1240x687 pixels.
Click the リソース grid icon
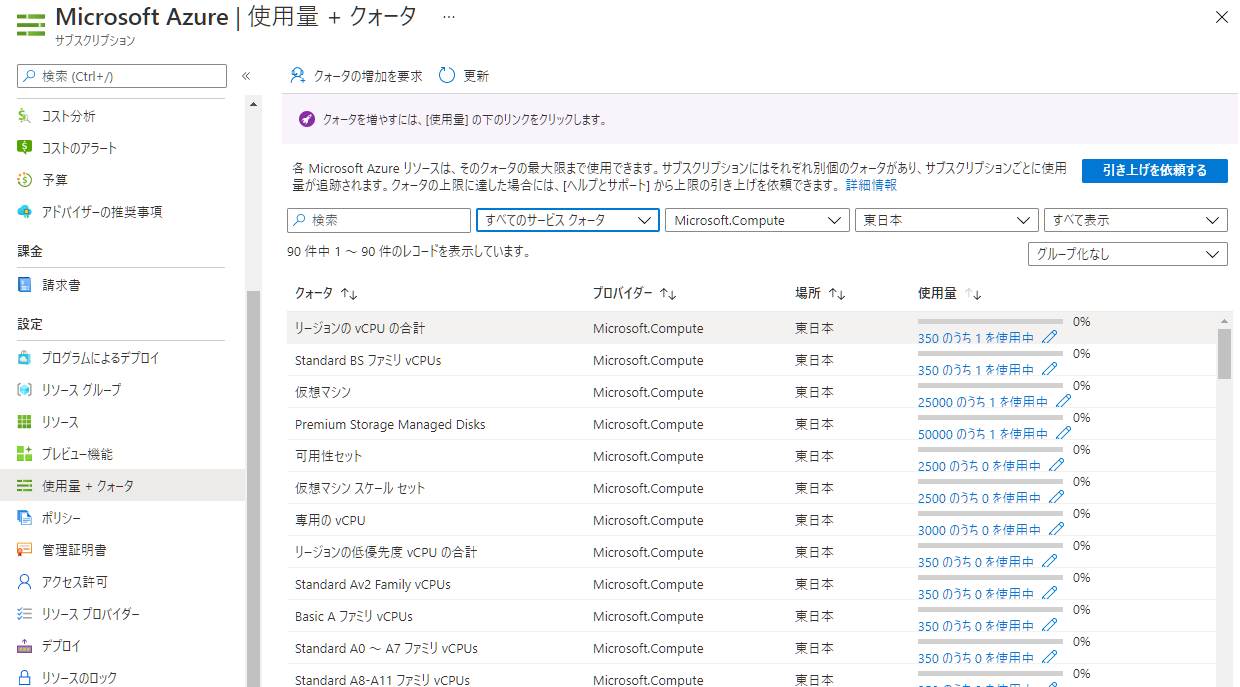point(25,422)
